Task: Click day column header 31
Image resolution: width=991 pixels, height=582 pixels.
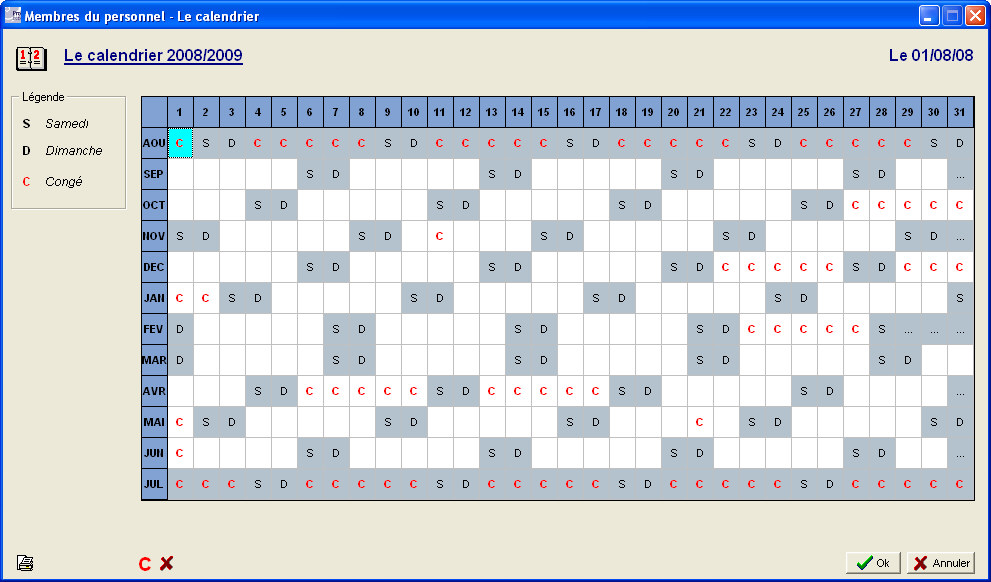Action: 959,112
